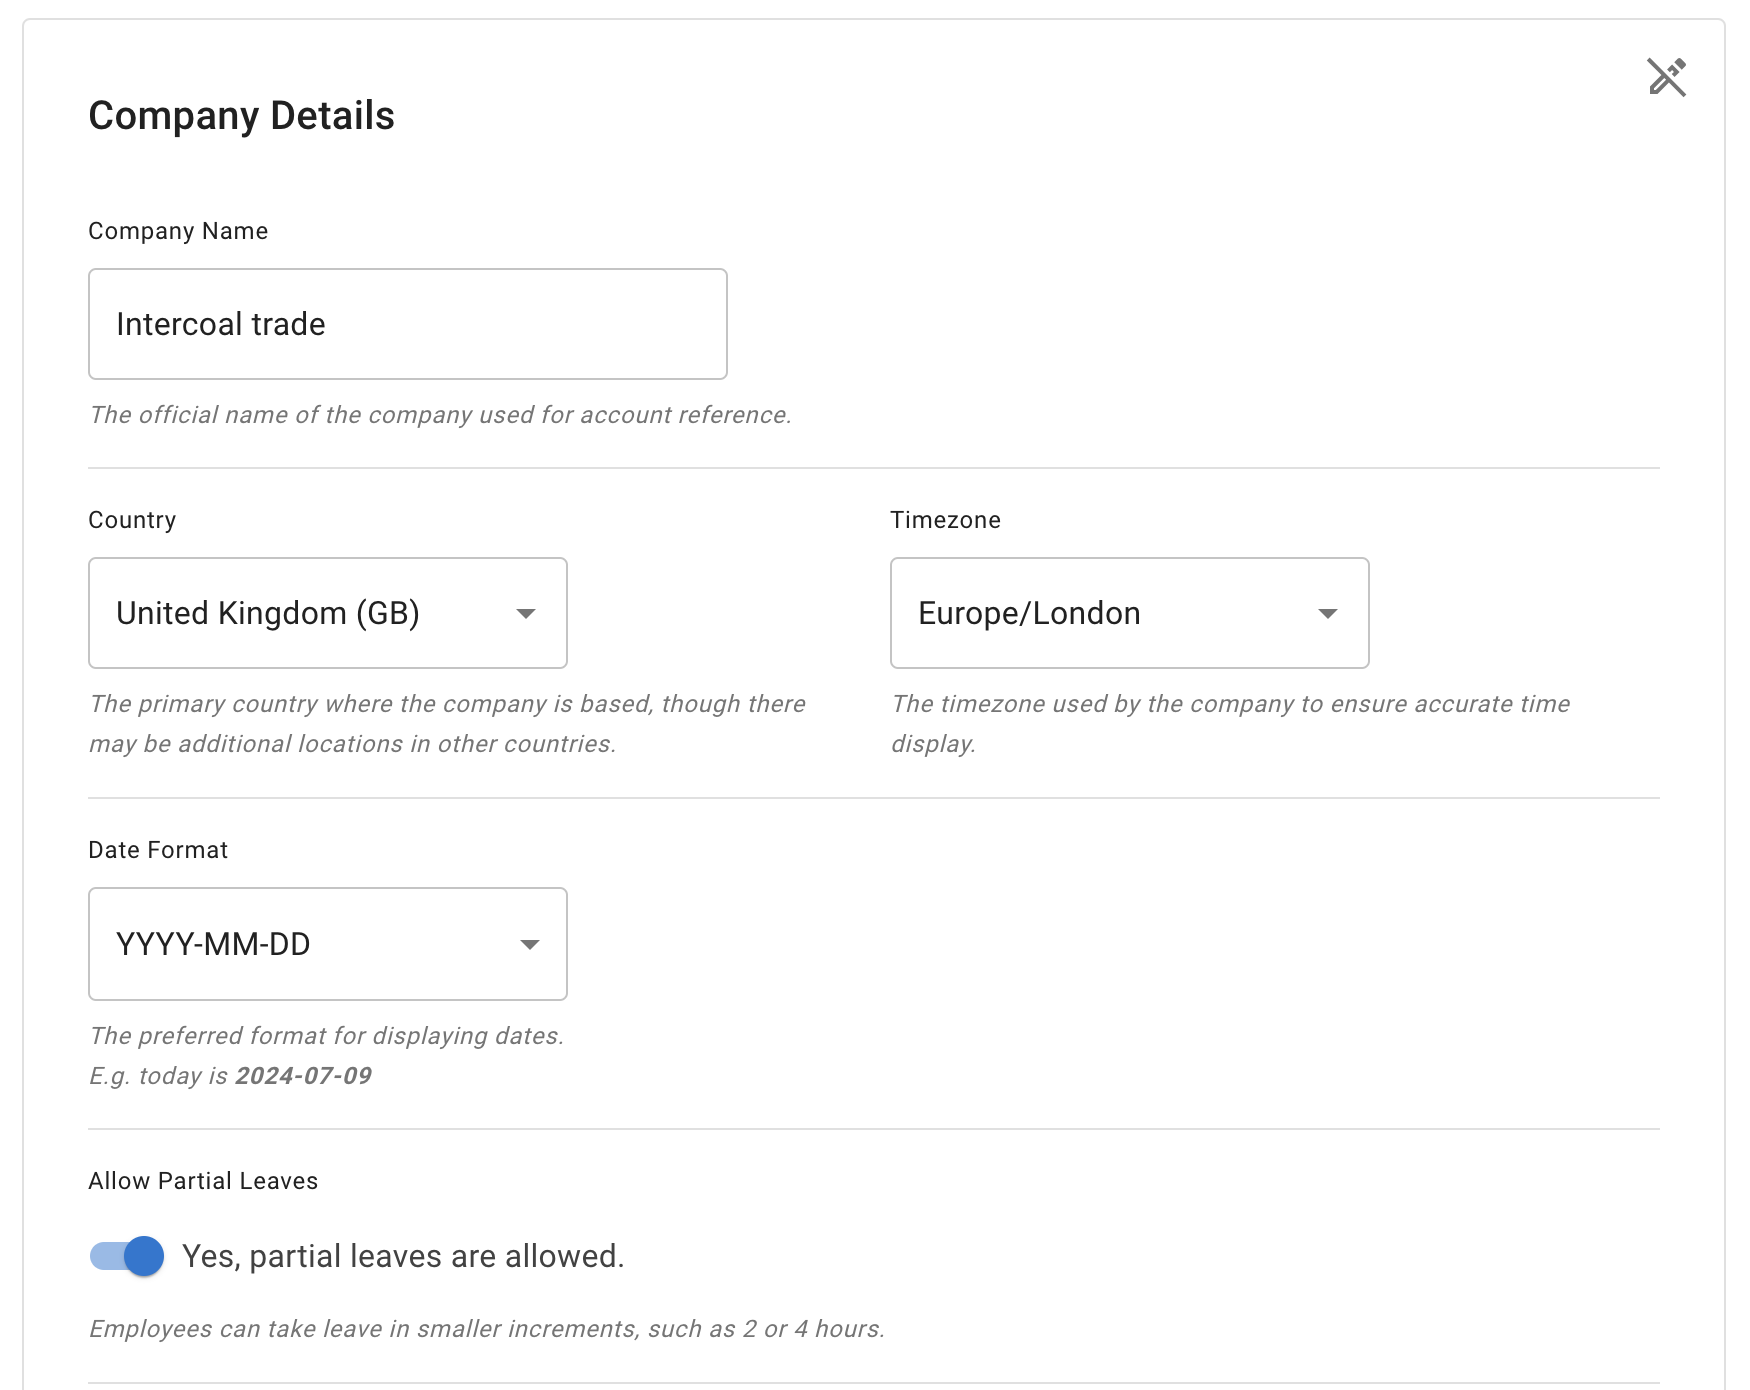Click the 'Date Format' field label
Screen dimensions: 1750x1390
(x=158, y=849)
